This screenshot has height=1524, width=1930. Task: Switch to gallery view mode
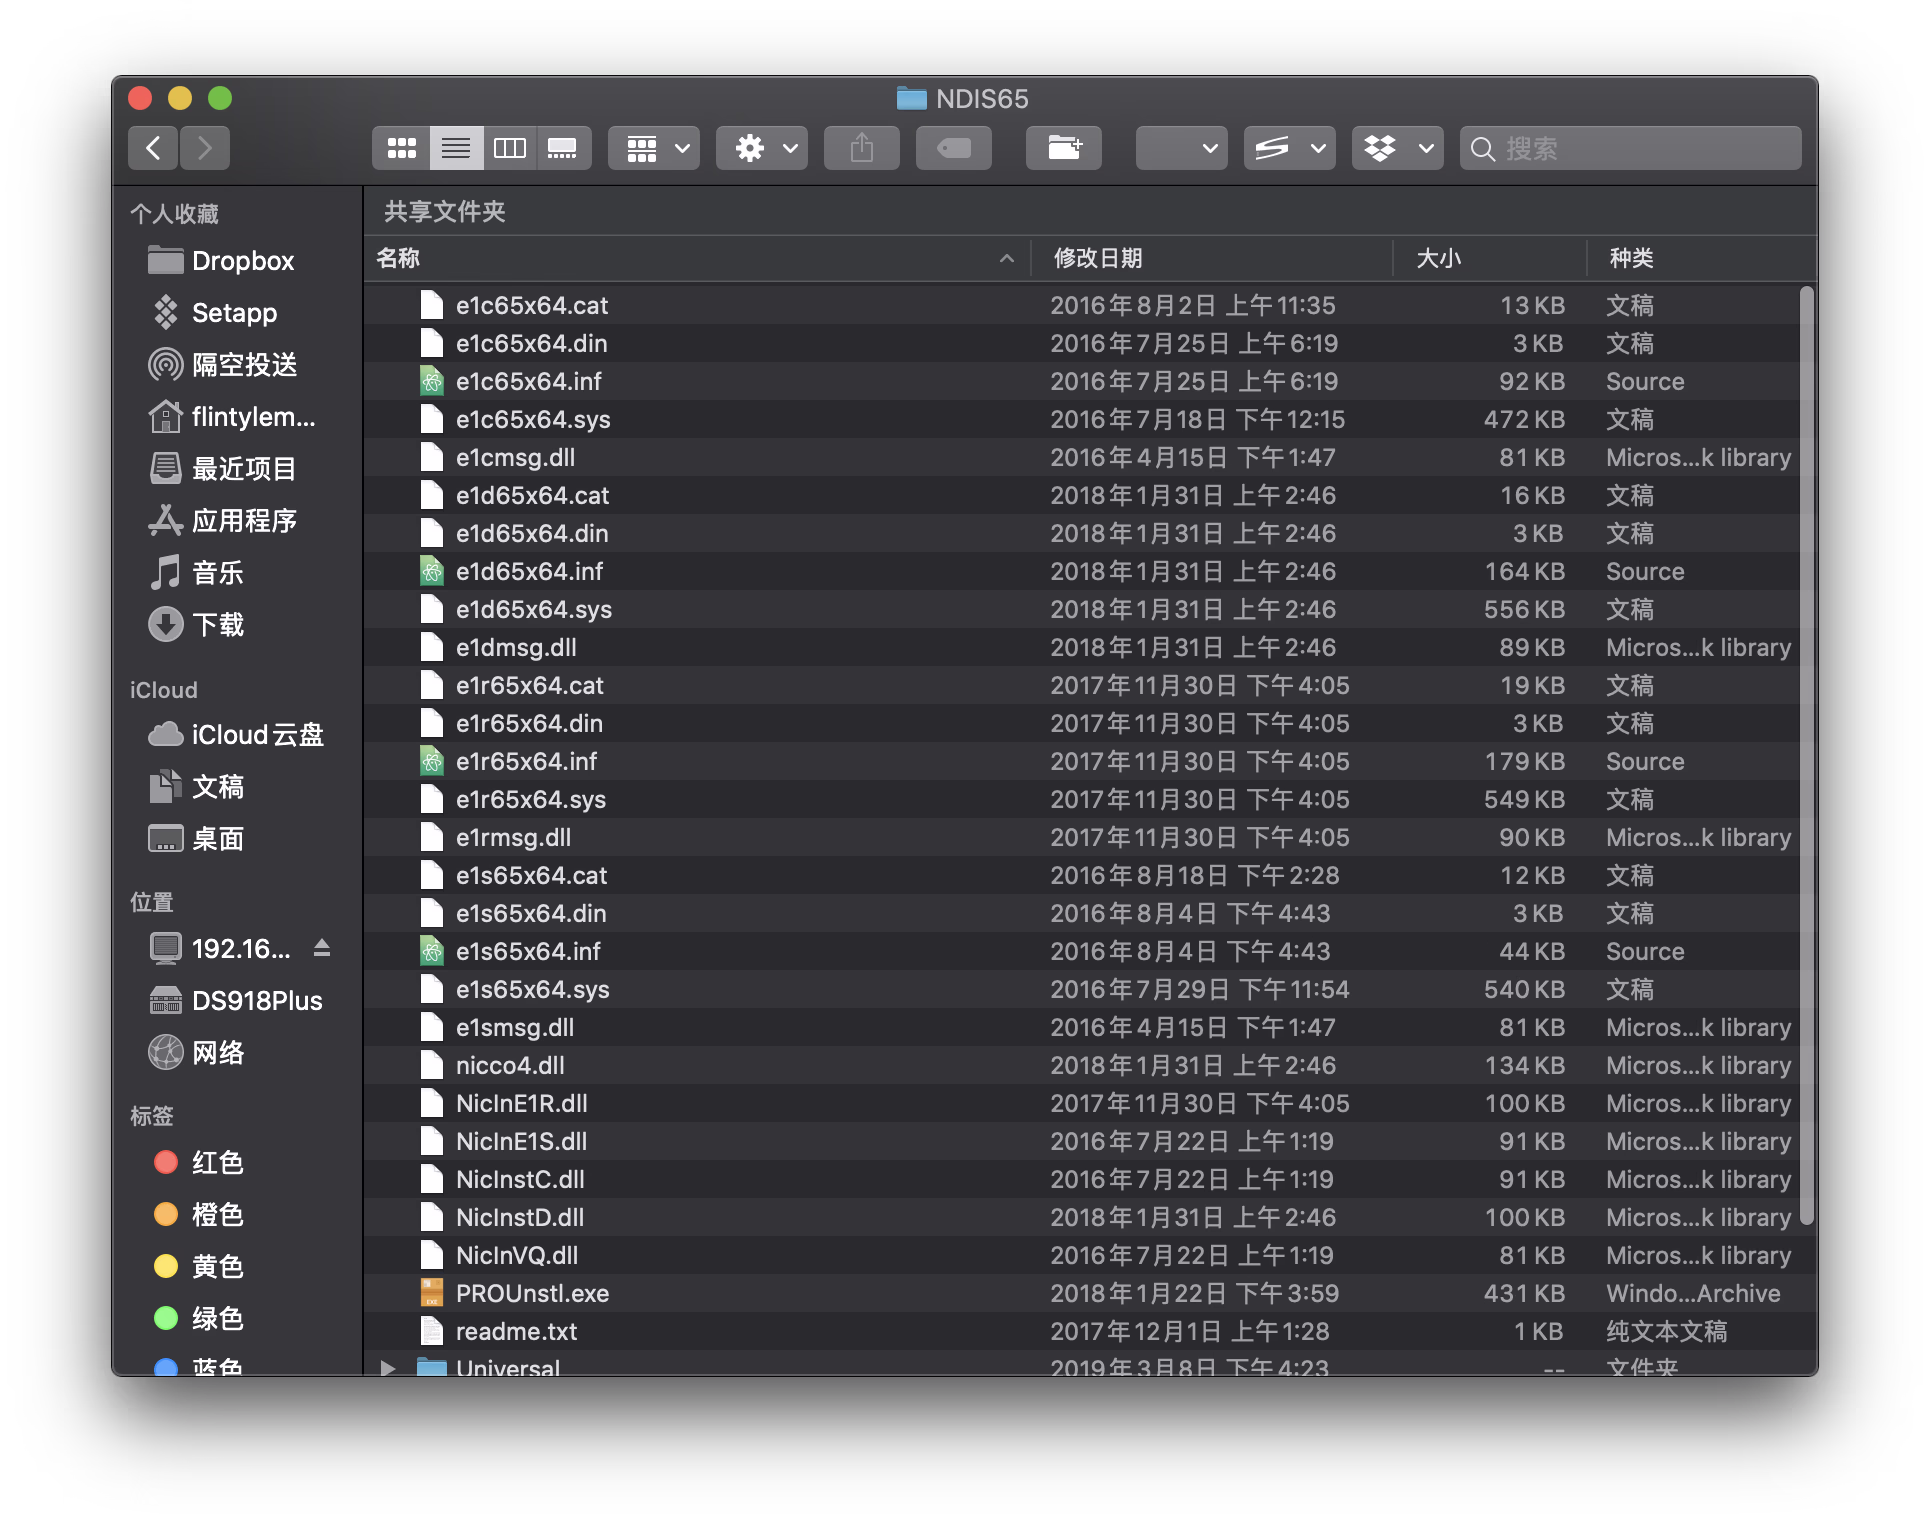point(563,148)
